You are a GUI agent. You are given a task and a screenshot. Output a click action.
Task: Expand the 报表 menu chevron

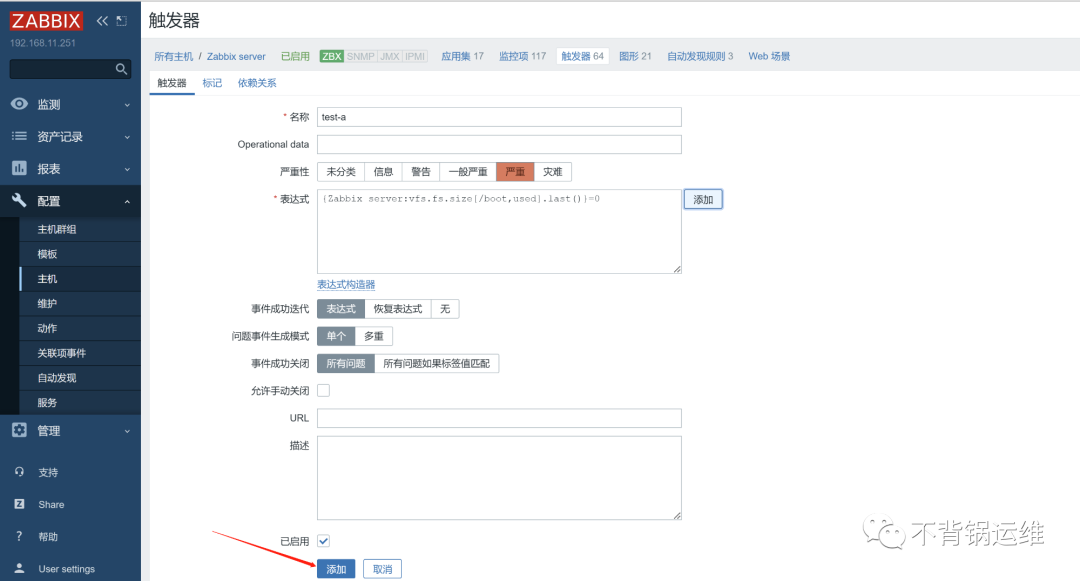point(127,168)
